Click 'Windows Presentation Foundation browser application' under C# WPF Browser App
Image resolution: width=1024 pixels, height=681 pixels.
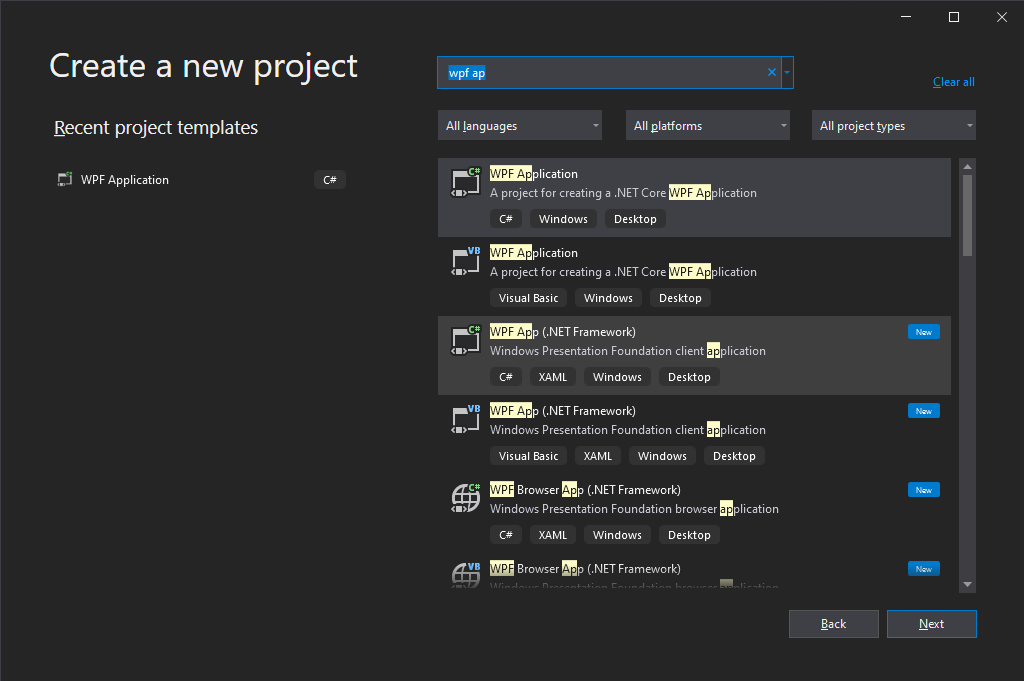pos(634,509)
